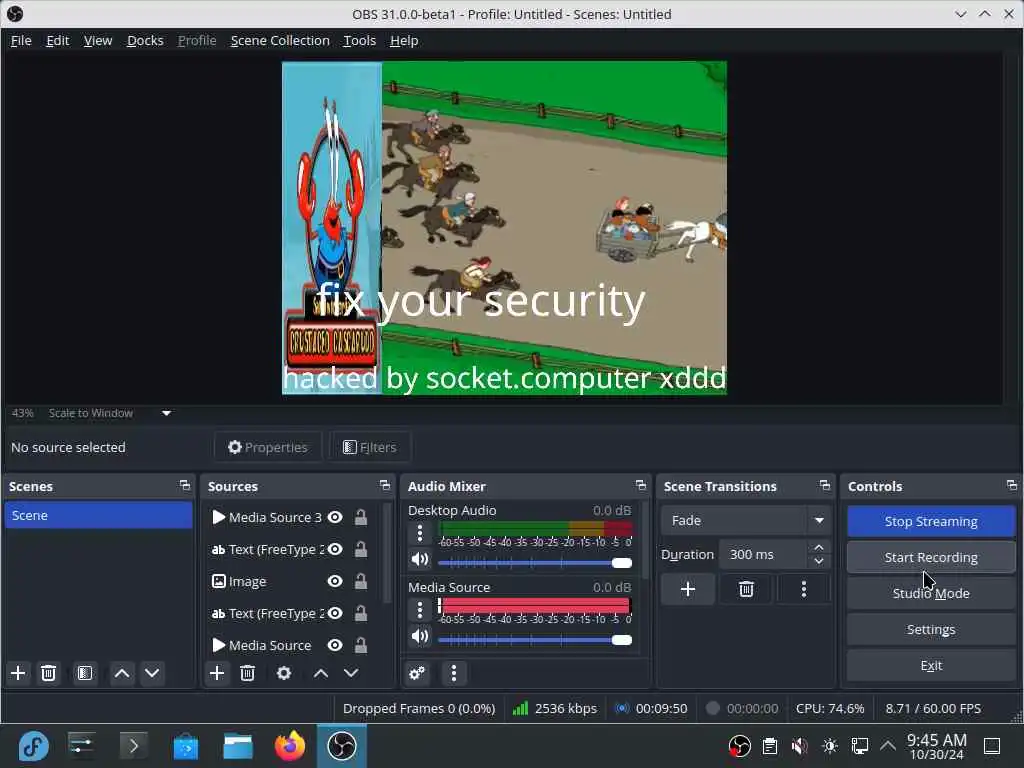Open the Tools menu
The width and height of the screenshot is (1024, 768).
click(360, 40)
